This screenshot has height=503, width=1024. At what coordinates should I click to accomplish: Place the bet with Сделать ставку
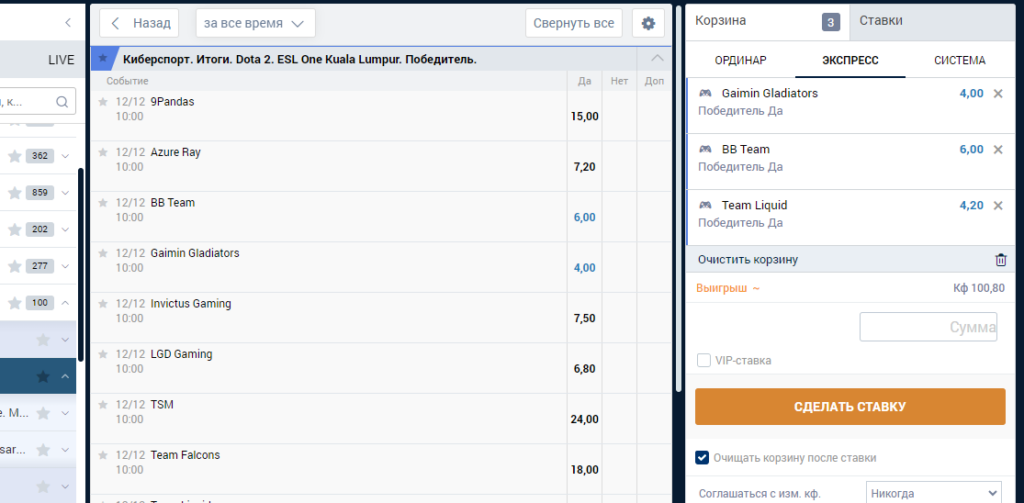tap(850, 407)
